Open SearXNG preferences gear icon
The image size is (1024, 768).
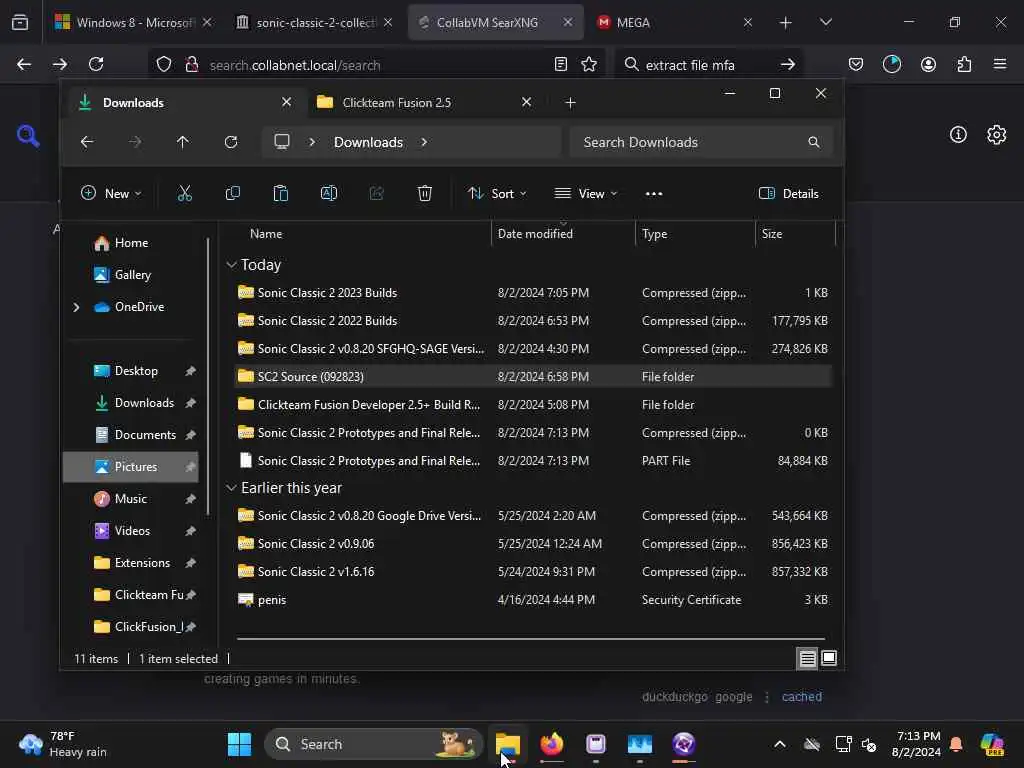(x=997, y=135)
